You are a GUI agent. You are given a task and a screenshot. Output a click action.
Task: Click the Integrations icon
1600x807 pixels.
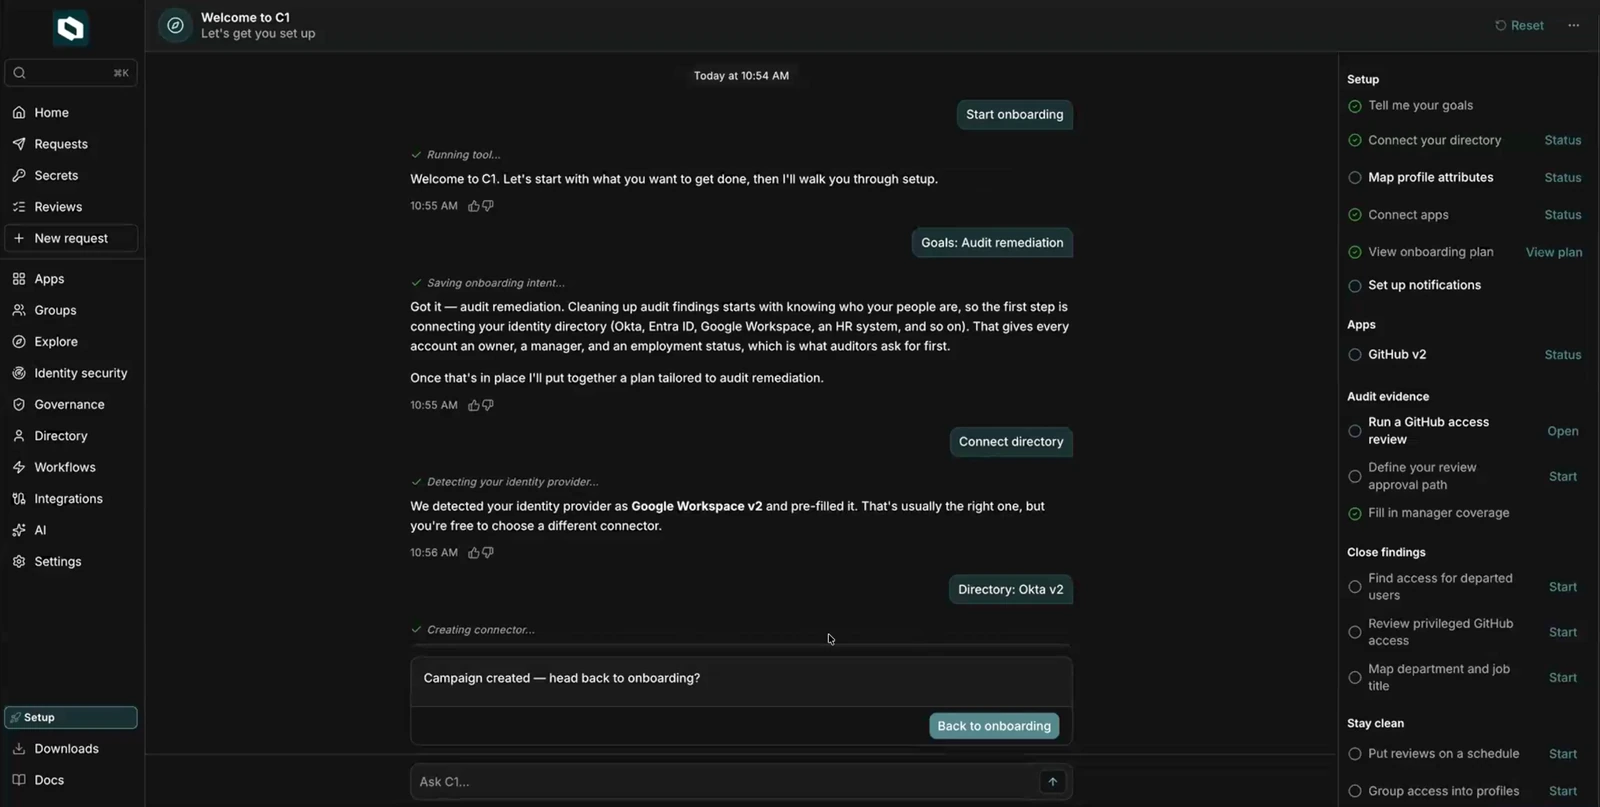pos(19,499)
